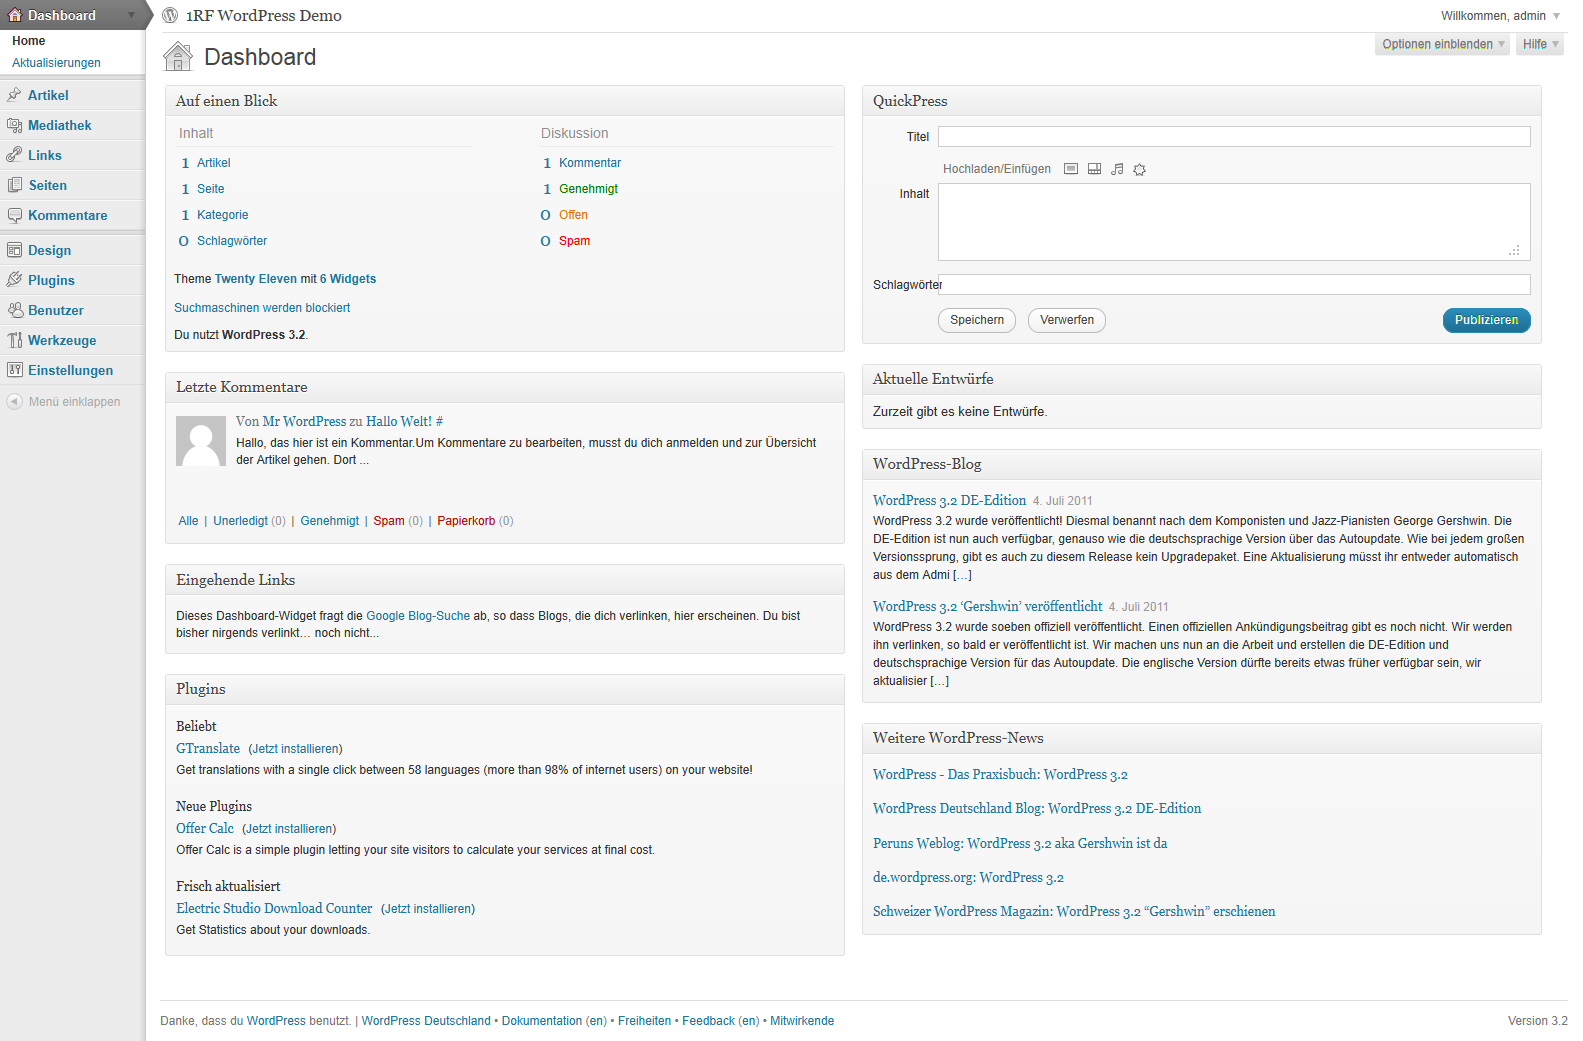Open Dokumentation (en) footer link
1583x1041 pixels.
[554, 1021]
